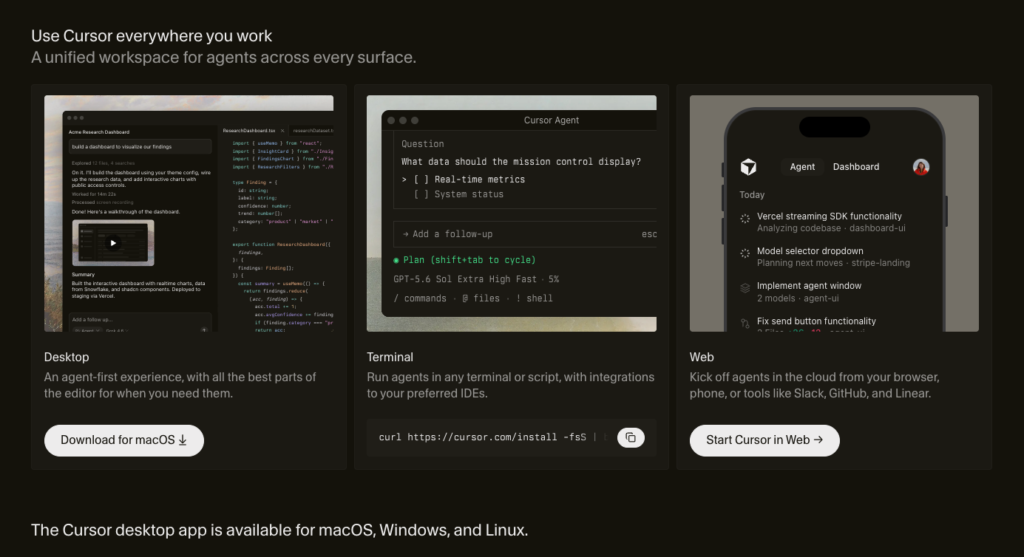Click the Download for macOS button
The height and width of the screenshot is (557, 1024).
pos(124,440)
